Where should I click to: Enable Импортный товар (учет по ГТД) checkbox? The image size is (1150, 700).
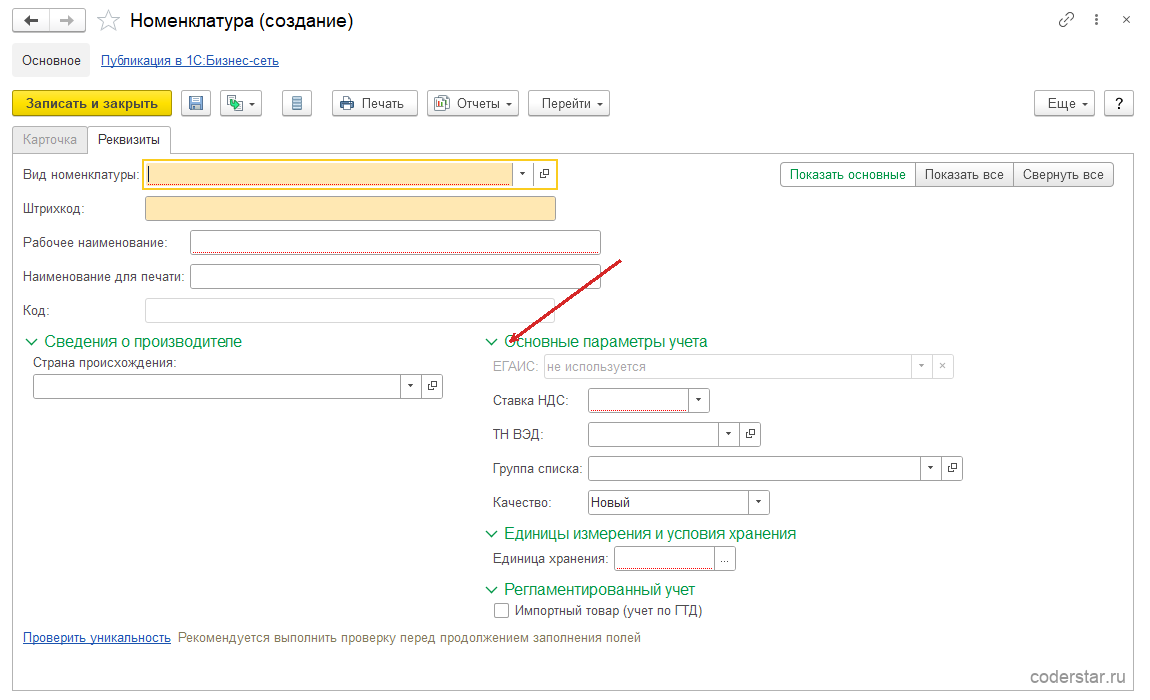pos(502,610)
